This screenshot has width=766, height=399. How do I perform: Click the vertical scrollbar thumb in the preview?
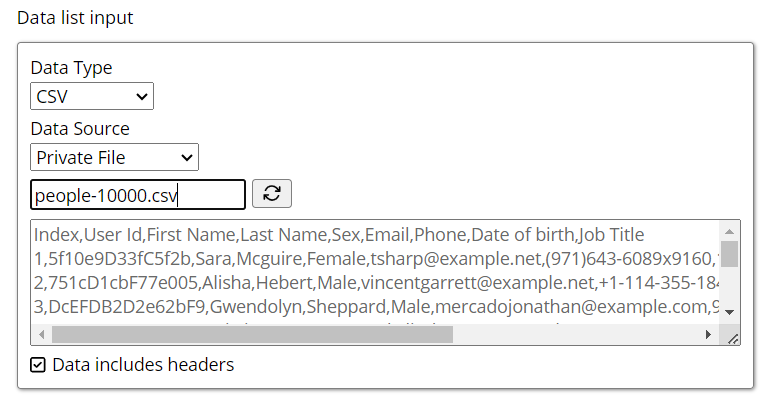(x=729, y=253)
